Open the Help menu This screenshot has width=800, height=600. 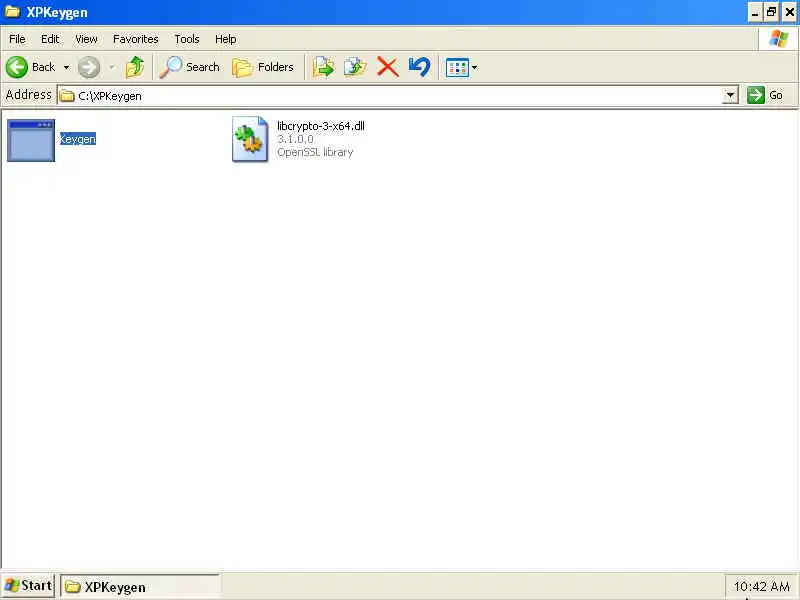pyautogui.click(x=226, y=39)
